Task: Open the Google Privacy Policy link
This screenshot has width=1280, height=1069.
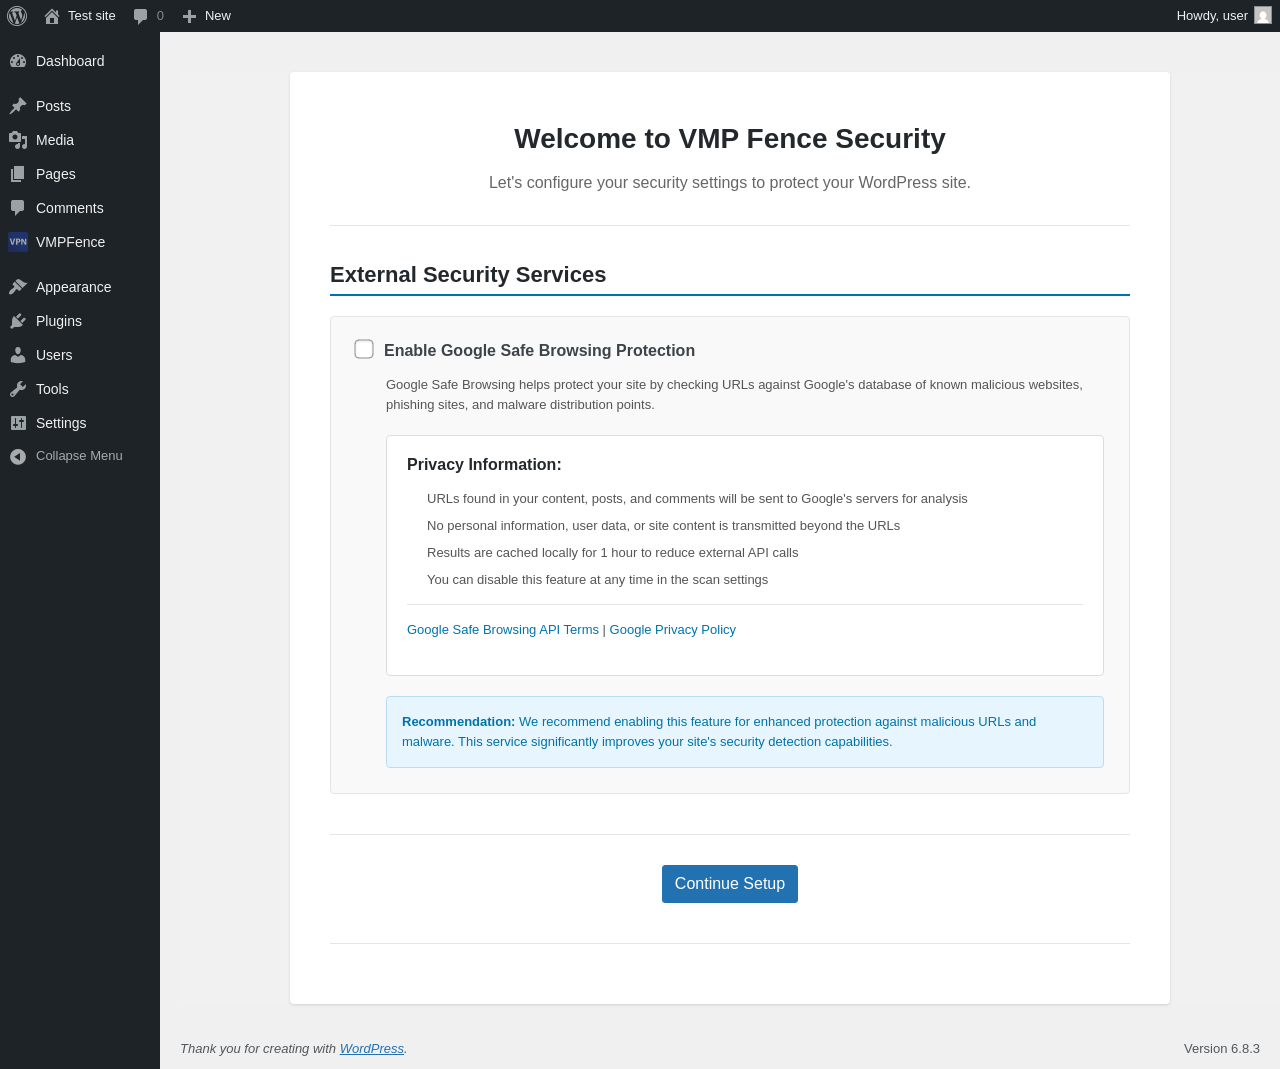Action: click(673, 630)
